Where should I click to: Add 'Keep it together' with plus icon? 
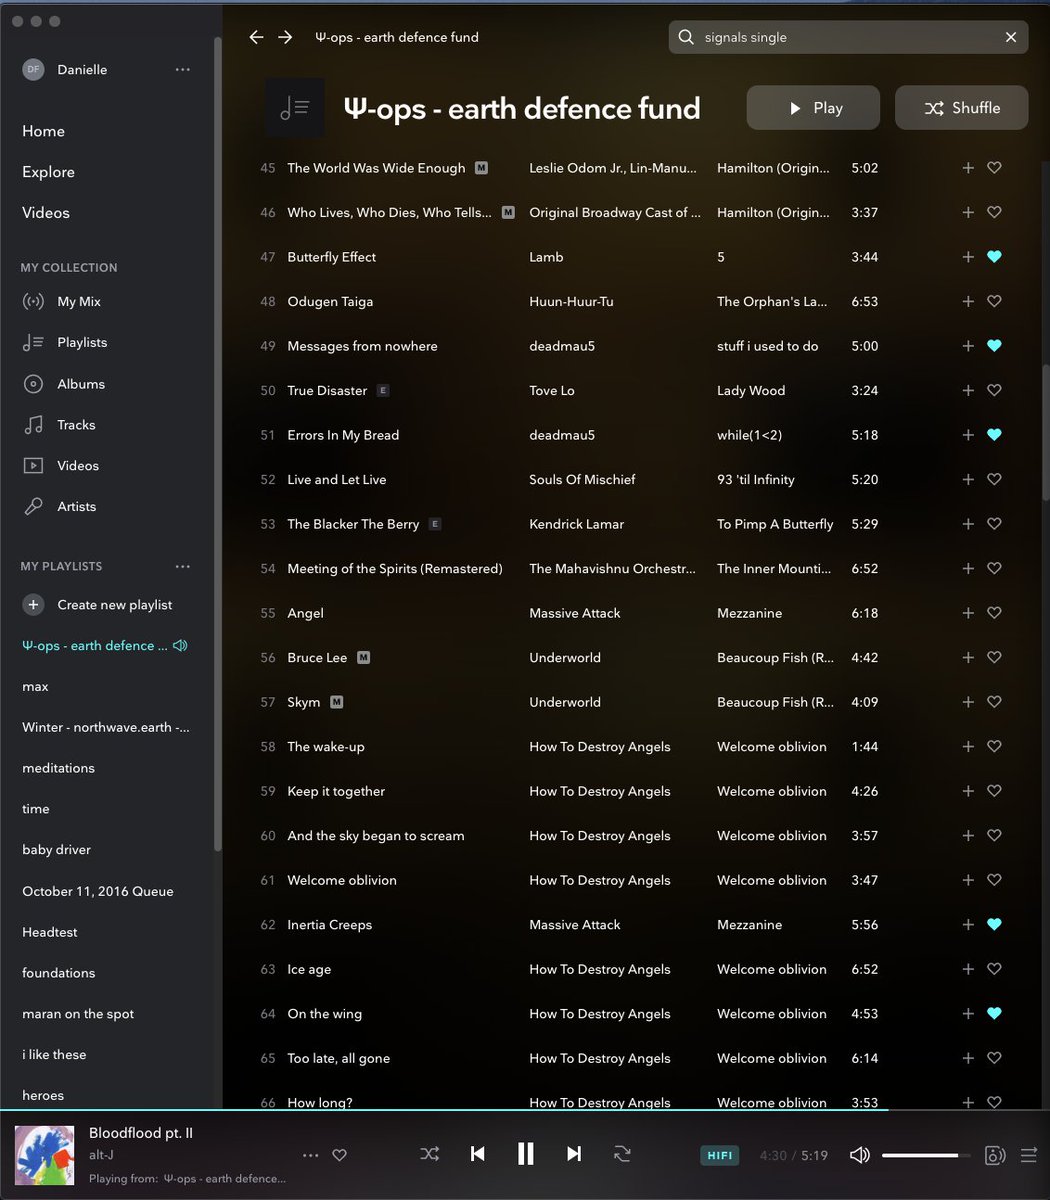pyautogui.click(x=968, y=791)
